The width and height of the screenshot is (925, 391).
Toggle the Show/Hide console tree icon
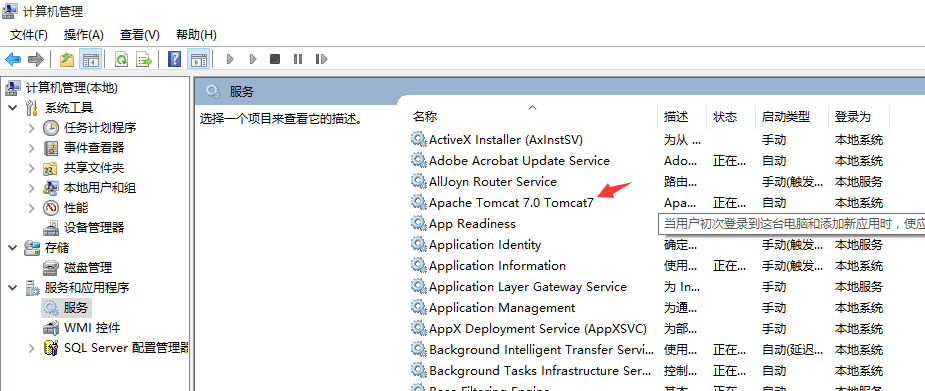coord(90,59)
